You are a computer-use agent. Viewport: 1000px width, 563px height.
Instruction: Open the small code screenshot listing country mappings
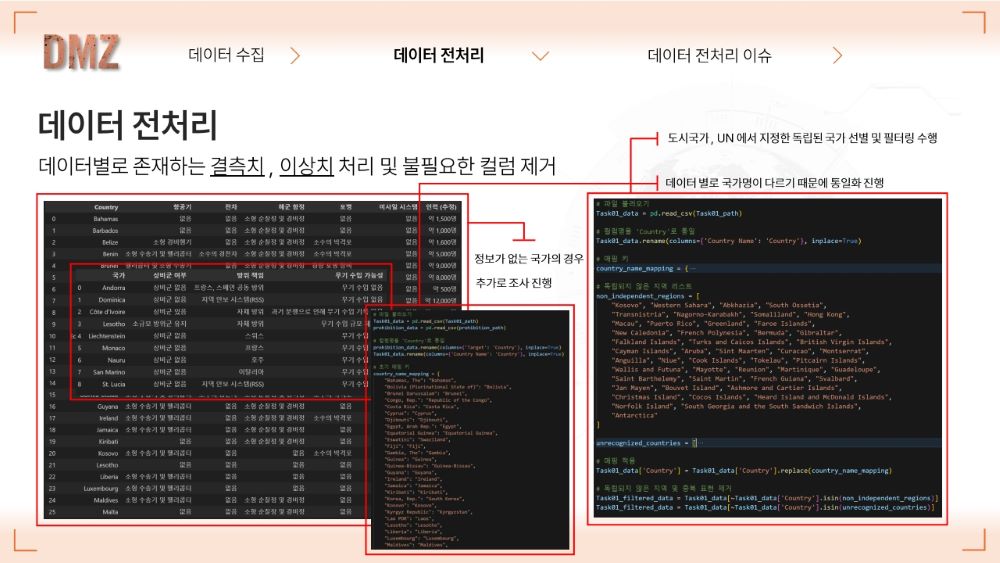(x=471, y=430)
